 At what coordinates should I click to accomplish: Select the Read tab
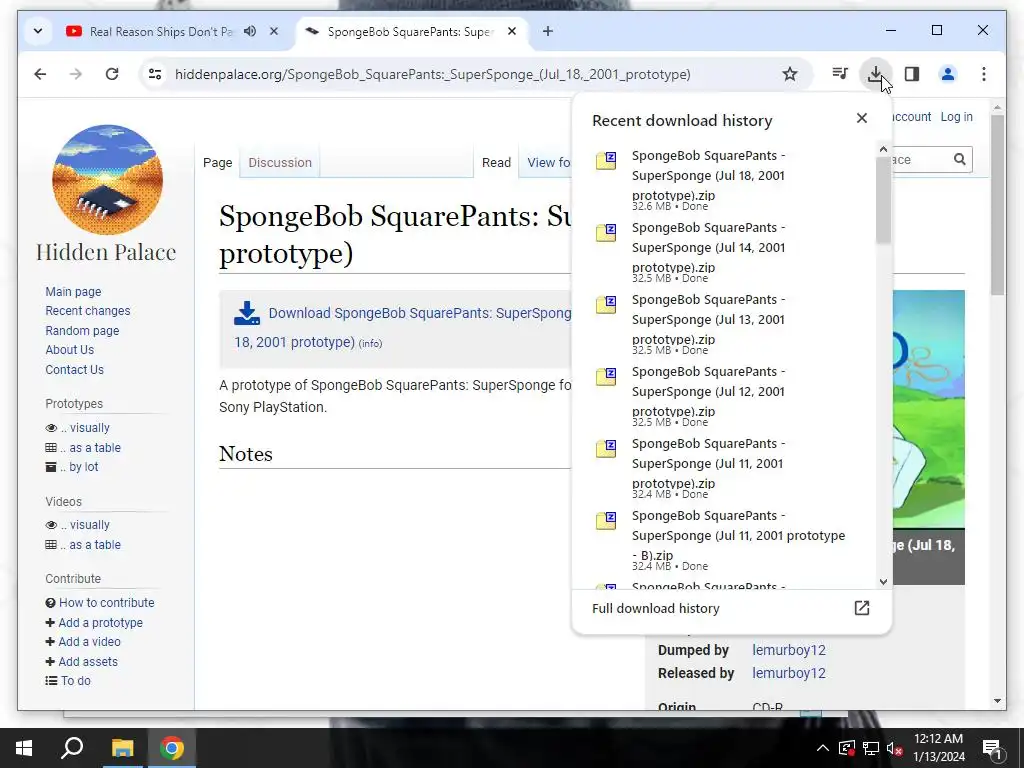point(496,163)
